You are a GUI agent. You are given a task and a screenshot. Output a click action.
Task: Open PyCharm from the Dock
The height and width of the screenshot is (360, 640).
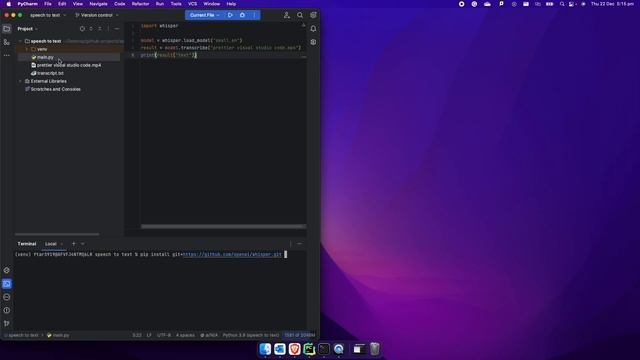tap(309, 349)
